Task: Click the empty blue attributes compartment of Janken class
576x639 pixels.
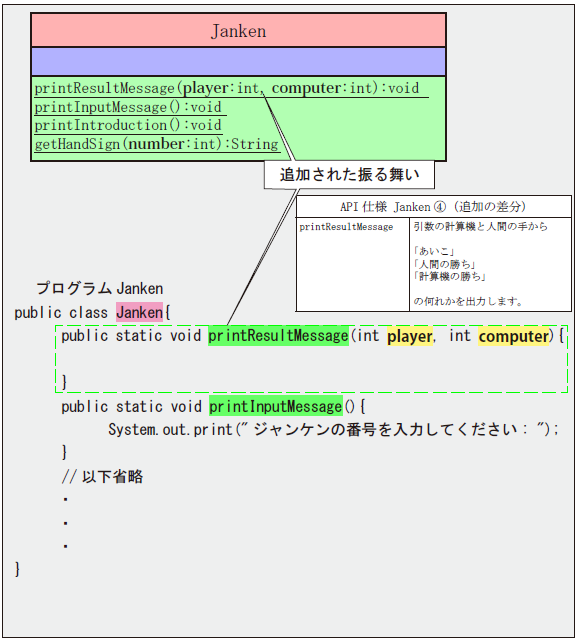Action: (238, 62)
